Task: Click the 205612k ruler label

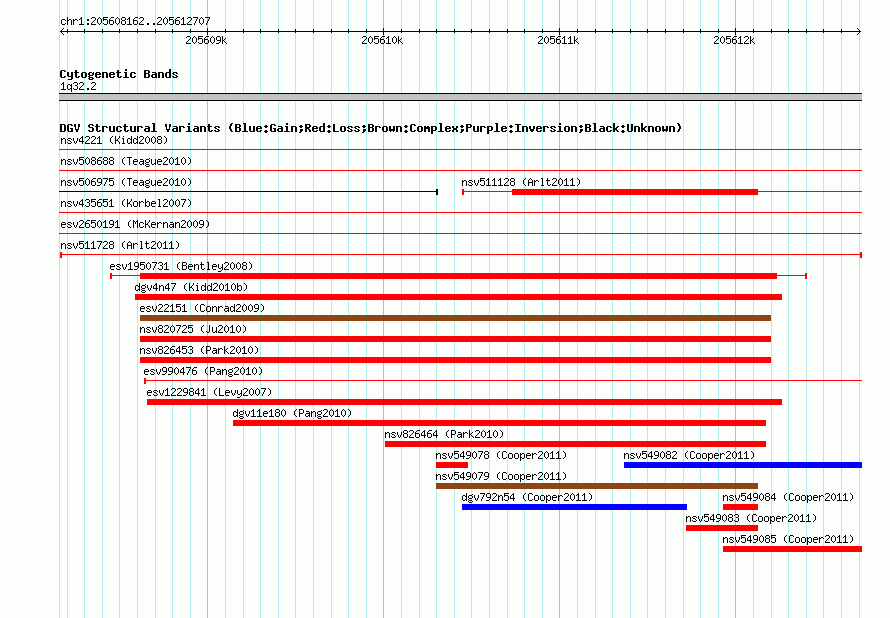Action: (x=734, y=40)
